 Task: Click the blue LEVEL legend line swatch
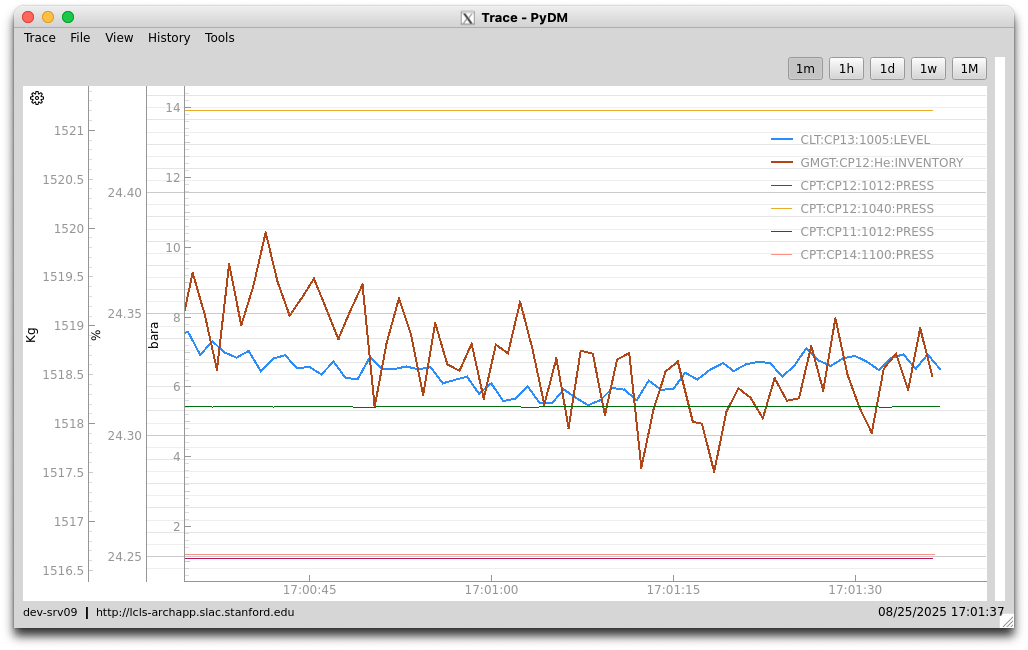[782, 139]
